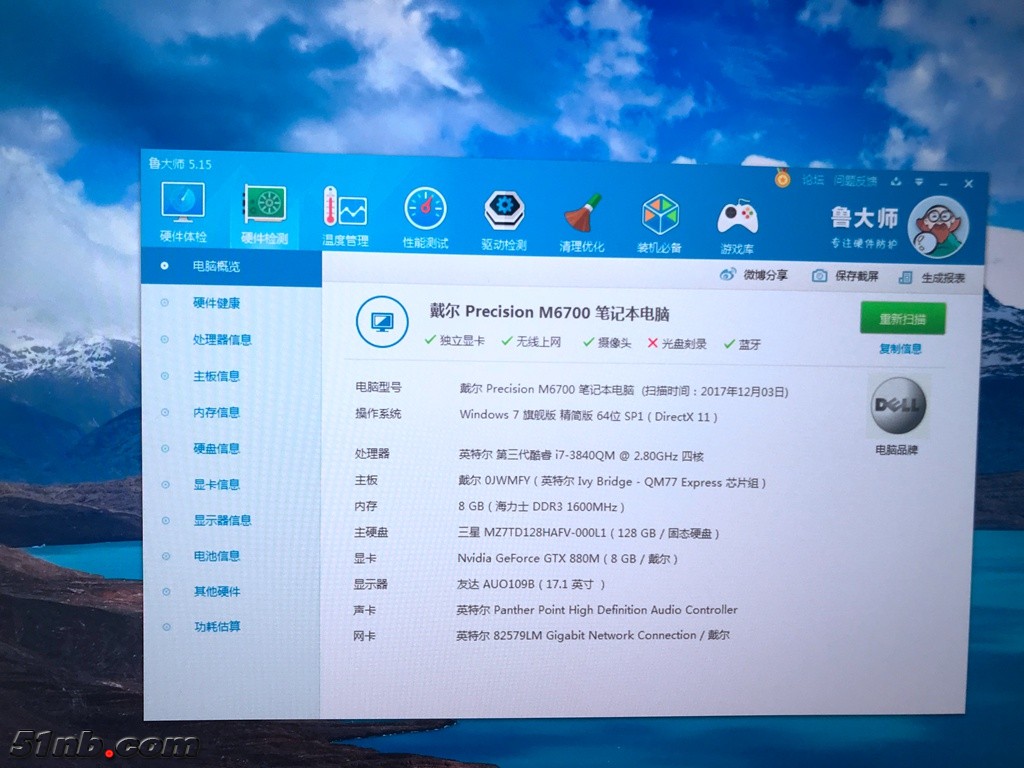This screenshot has height=768, width=1024.
Task: Click the 复制信息 copy info link
Action: 900,349
